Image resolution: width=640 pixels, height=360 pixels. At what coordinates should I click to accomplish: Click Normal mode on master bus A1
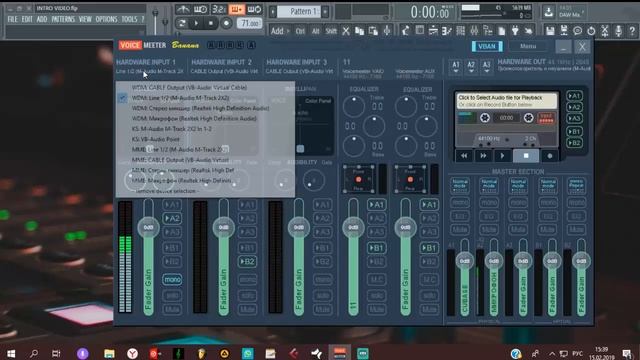click(x=460, y=186)
